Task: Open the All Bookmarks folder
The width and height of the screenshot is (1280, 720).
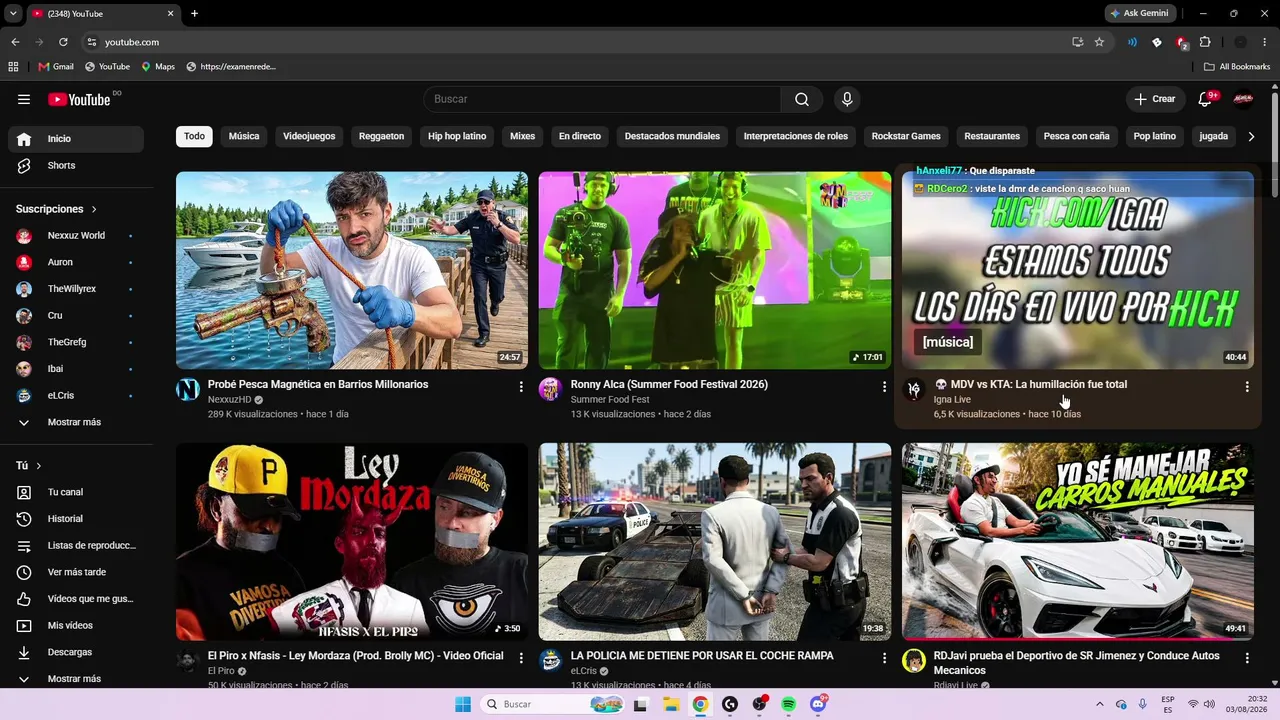Action: pos(1237,67)
